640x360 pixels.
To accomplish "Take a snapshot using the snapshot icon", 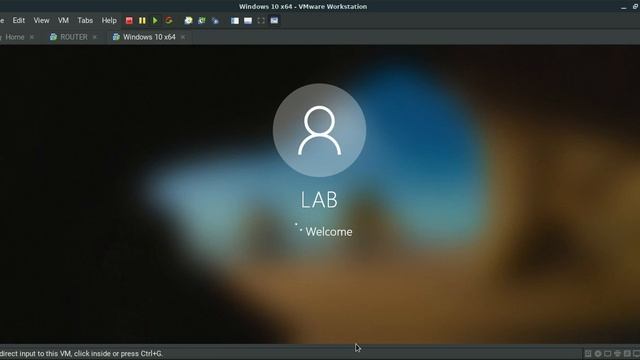I will [188, 20].
